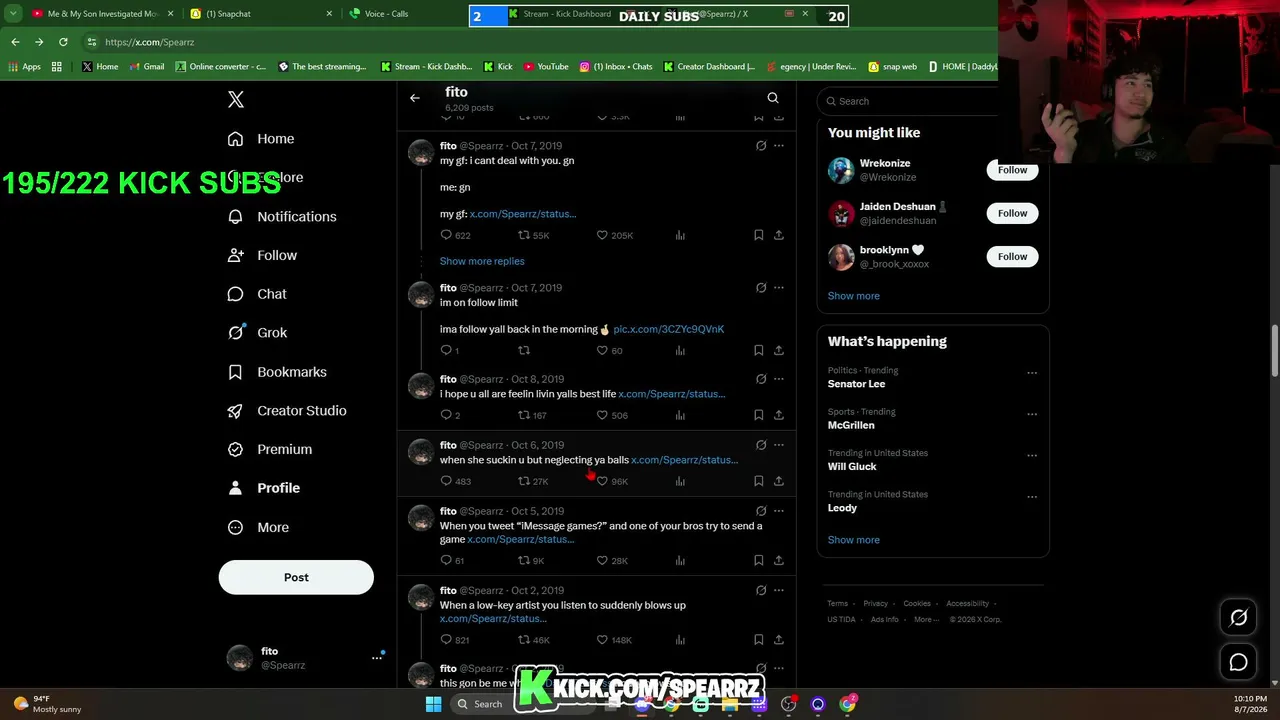
Task: View analytics for the "my gf" post
Action: (x=680, y=235)
